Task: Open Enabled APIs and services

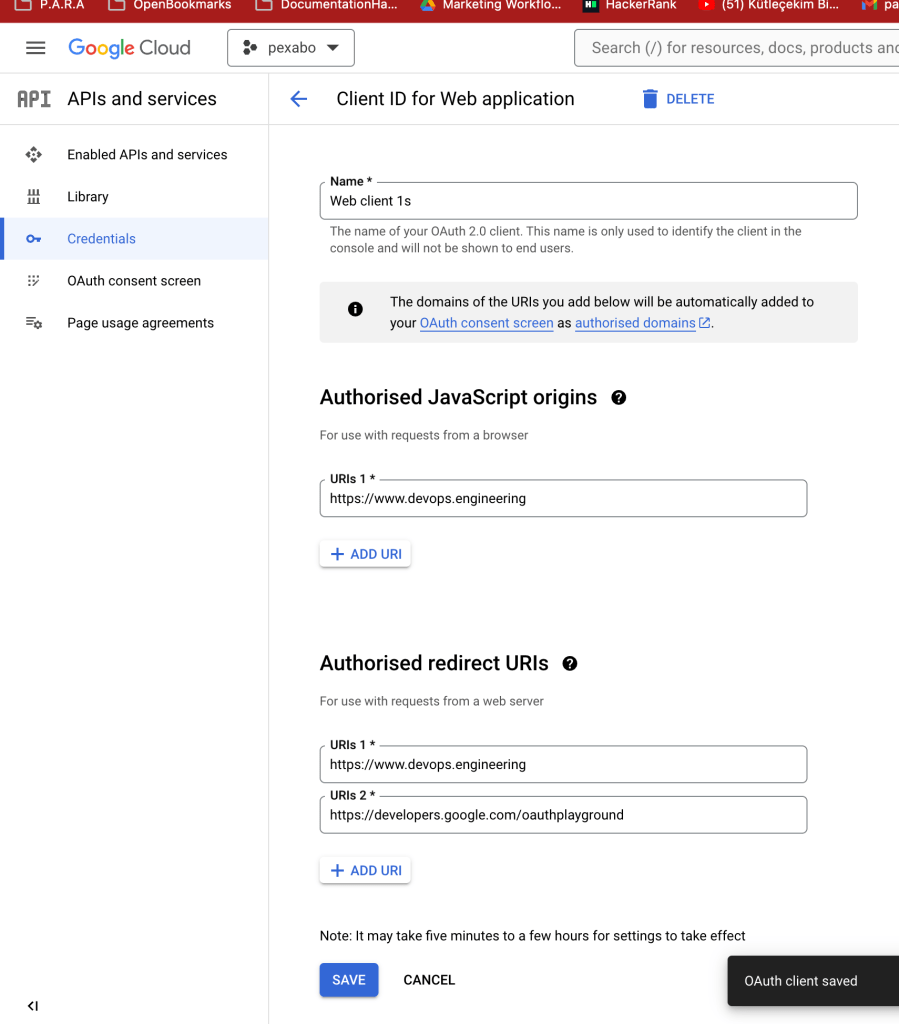Action: [x=134, y=155]
